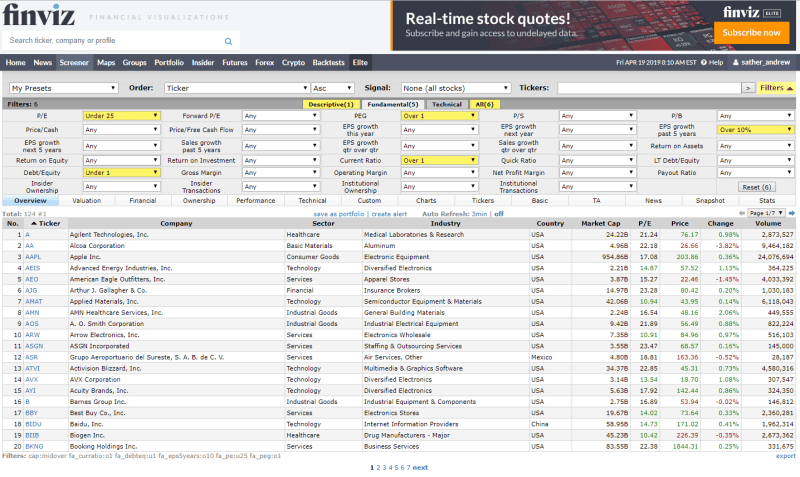Image resolution: width=800 pixels, height=477 pixels.
Task: Switch to the Charts view tab
Action: pyautogui.click(x=426, y=200)
